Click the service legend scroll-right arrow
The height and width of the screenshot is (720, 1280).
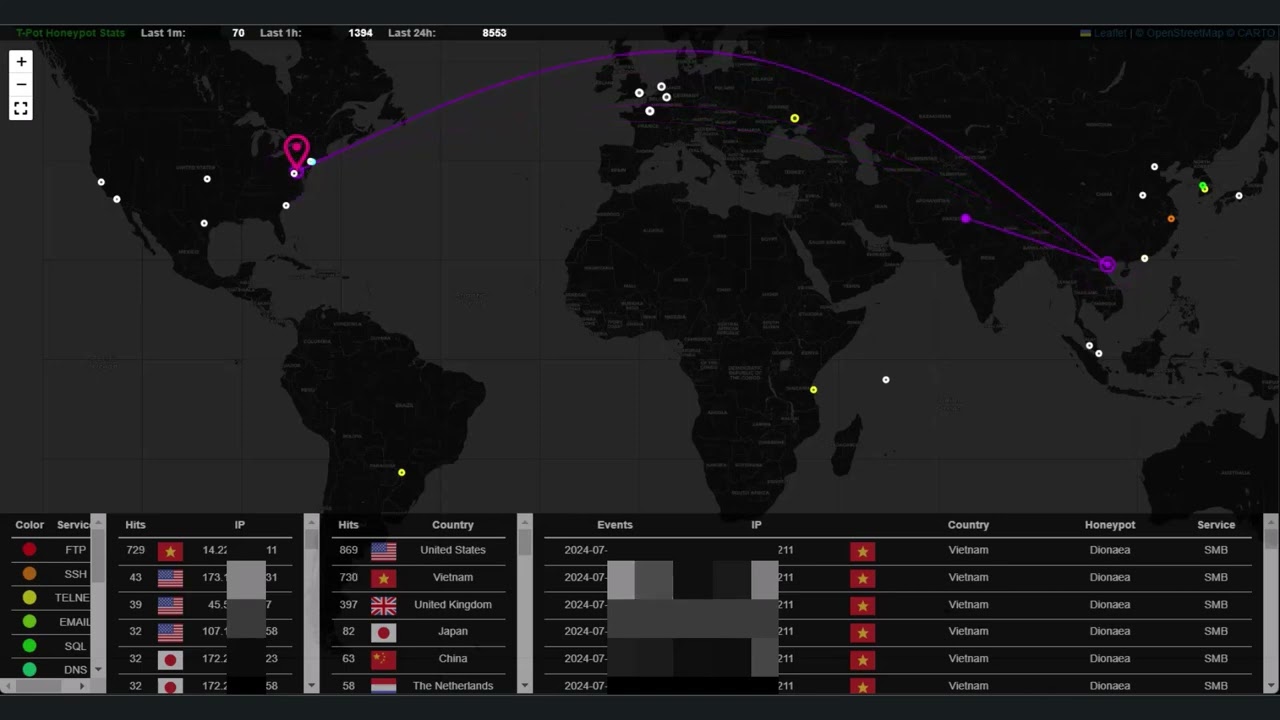(82, 686)
